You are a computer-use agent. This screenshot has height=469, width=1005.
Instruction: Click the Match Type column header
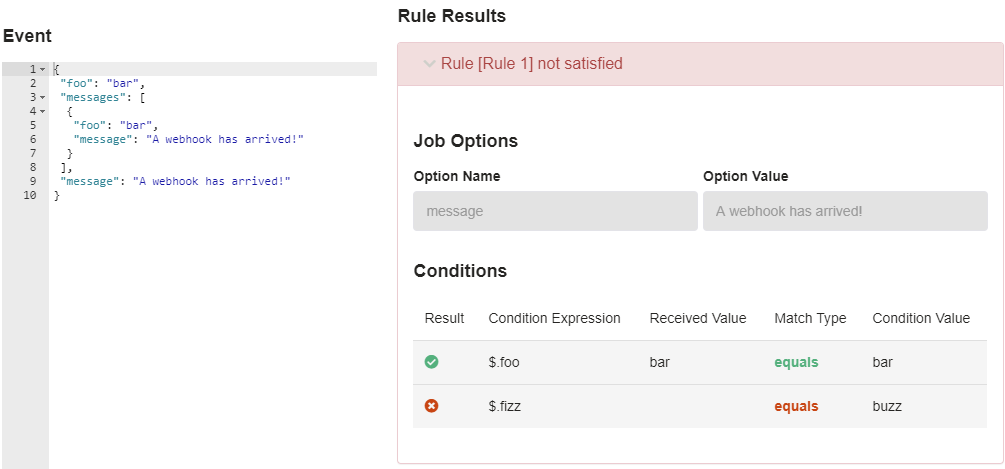[x=810, y=318]
